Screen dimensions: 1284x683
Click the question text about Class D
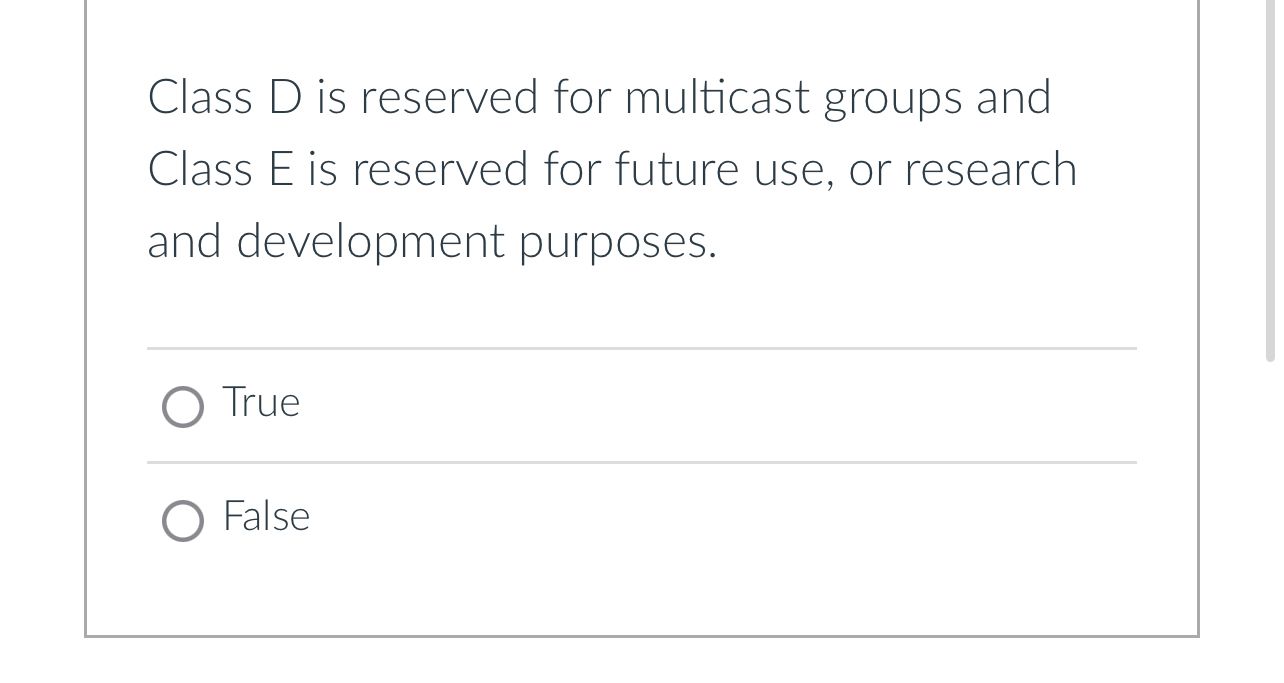(612, 169)
